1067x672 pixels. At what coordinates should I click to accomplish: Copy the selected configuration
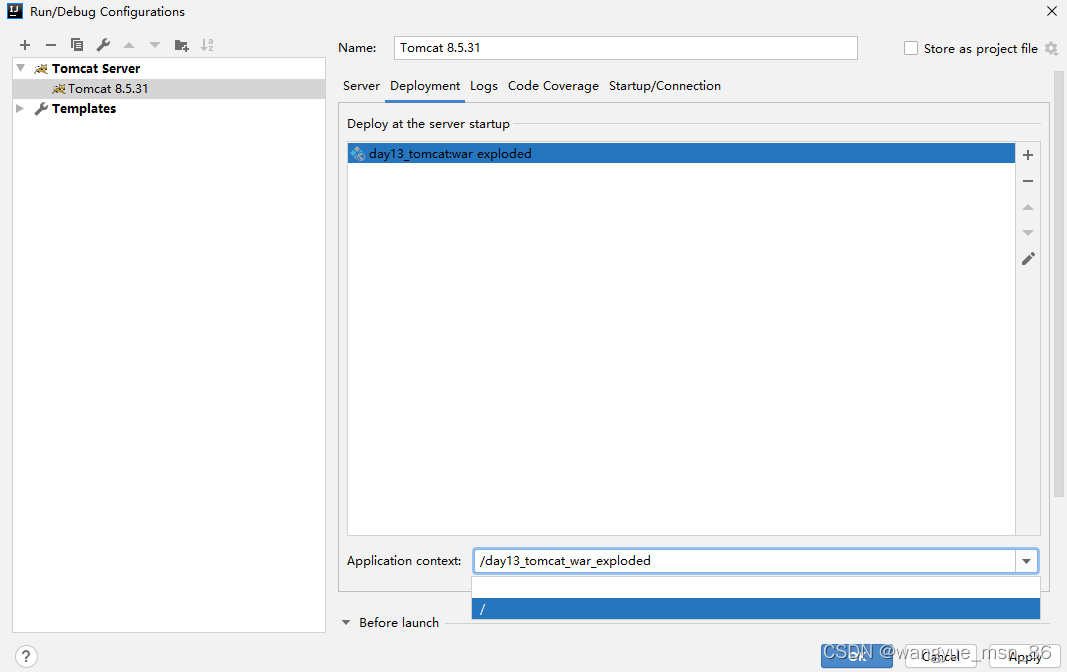77,45
